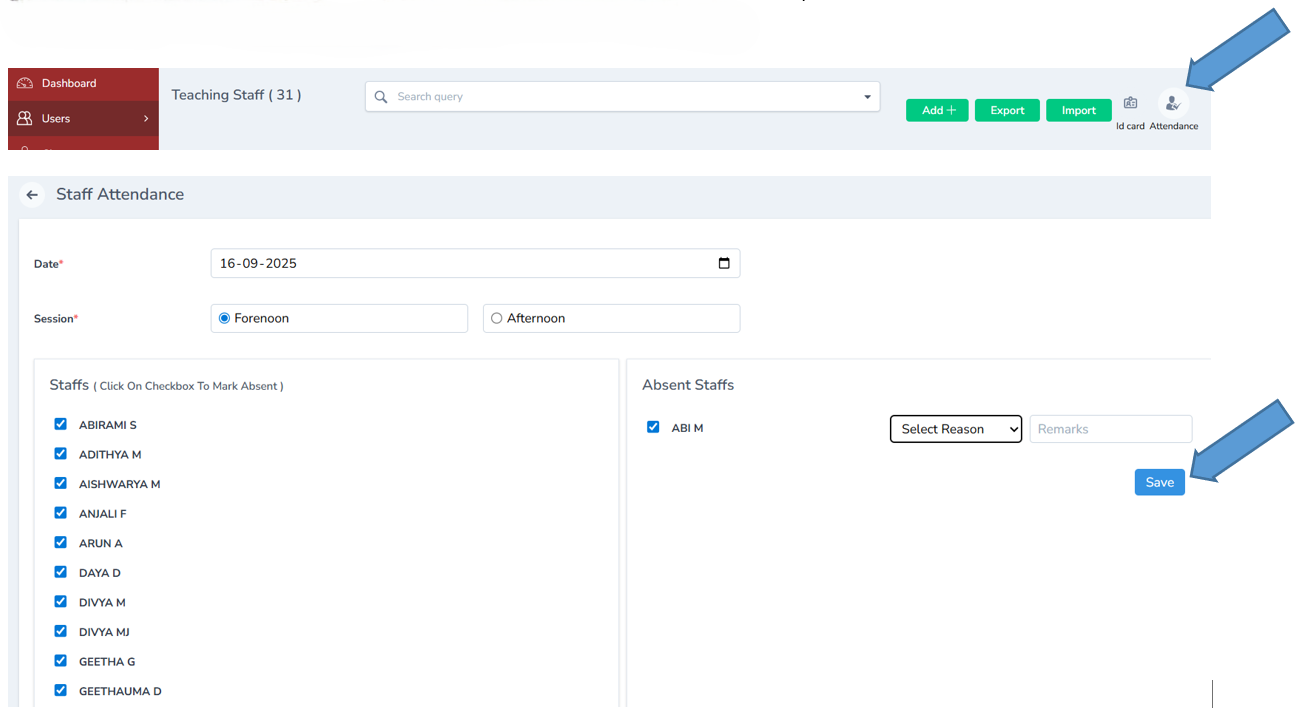Click the search magnifier icon
The image size is (1304, 712).
click(x=381, y=96)
